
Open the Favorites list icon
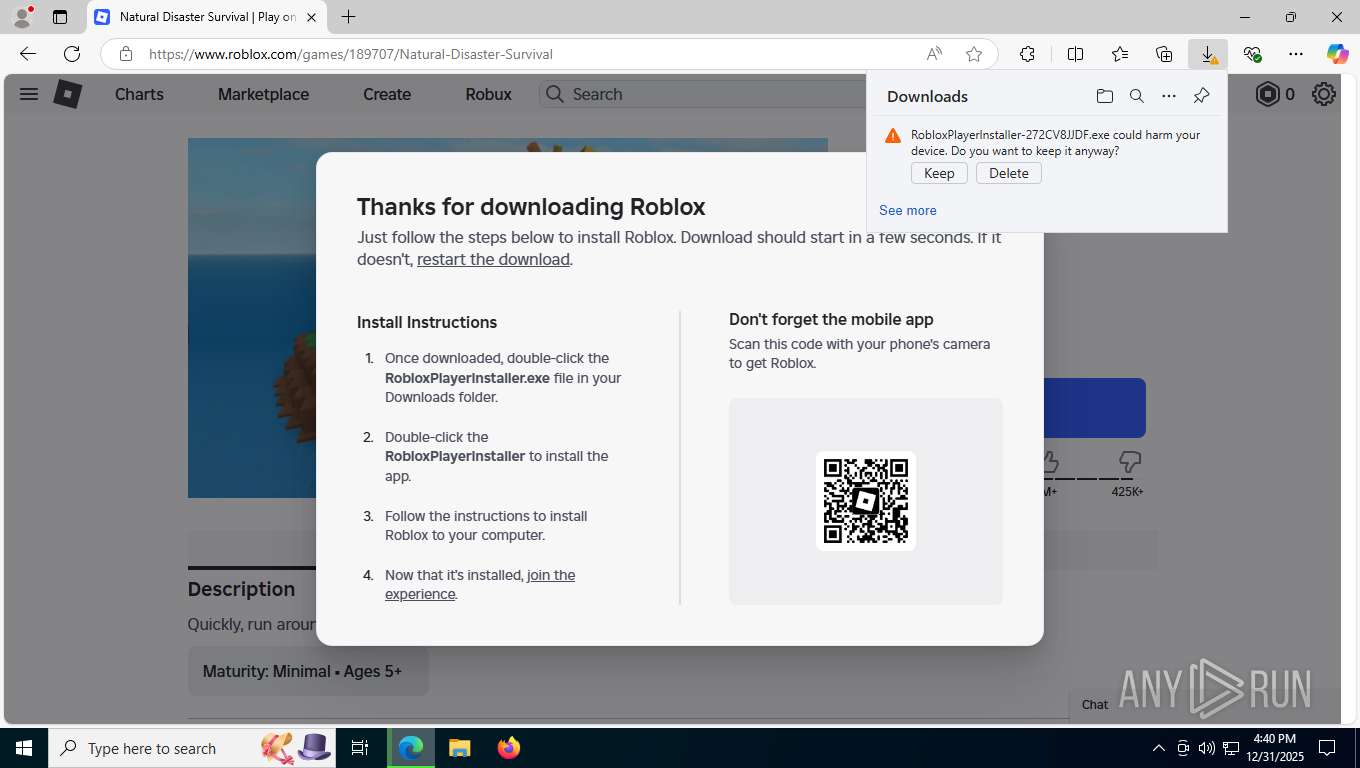(x=1120, y=54)
